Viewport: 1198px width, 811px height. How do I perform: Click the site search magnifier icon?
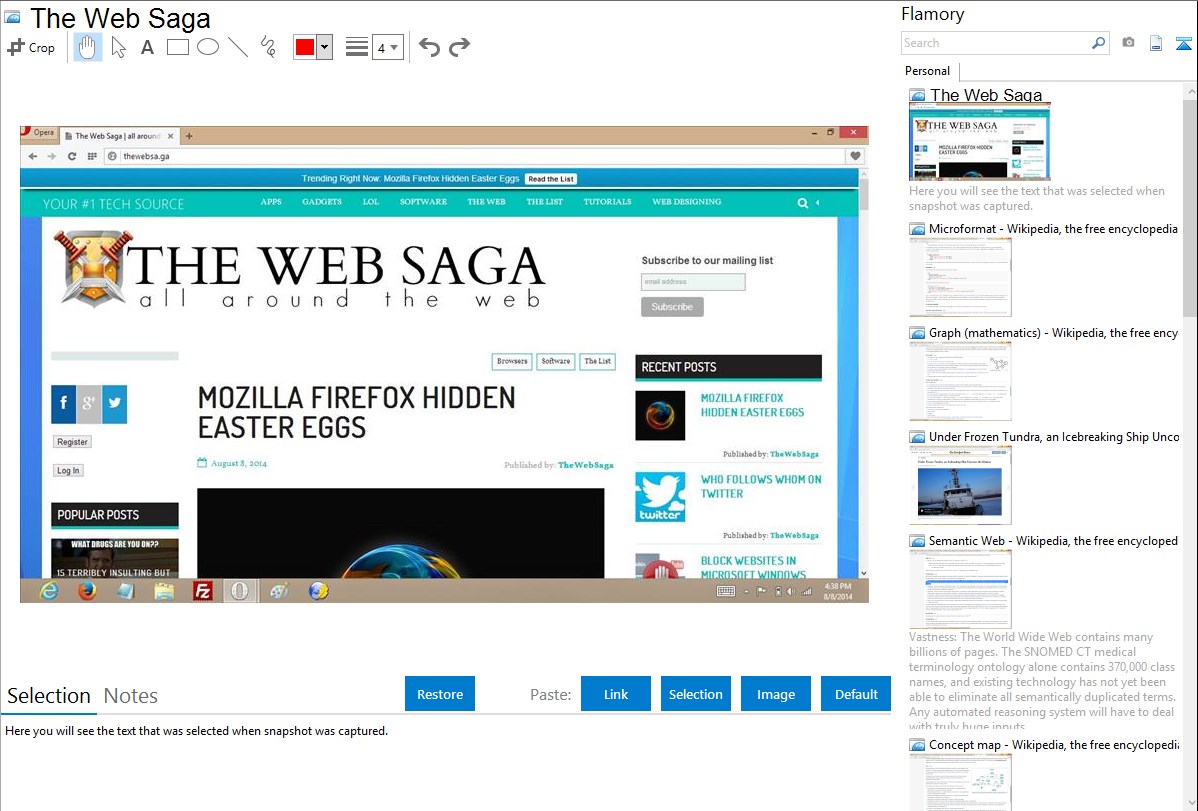(x=802, y=203)
